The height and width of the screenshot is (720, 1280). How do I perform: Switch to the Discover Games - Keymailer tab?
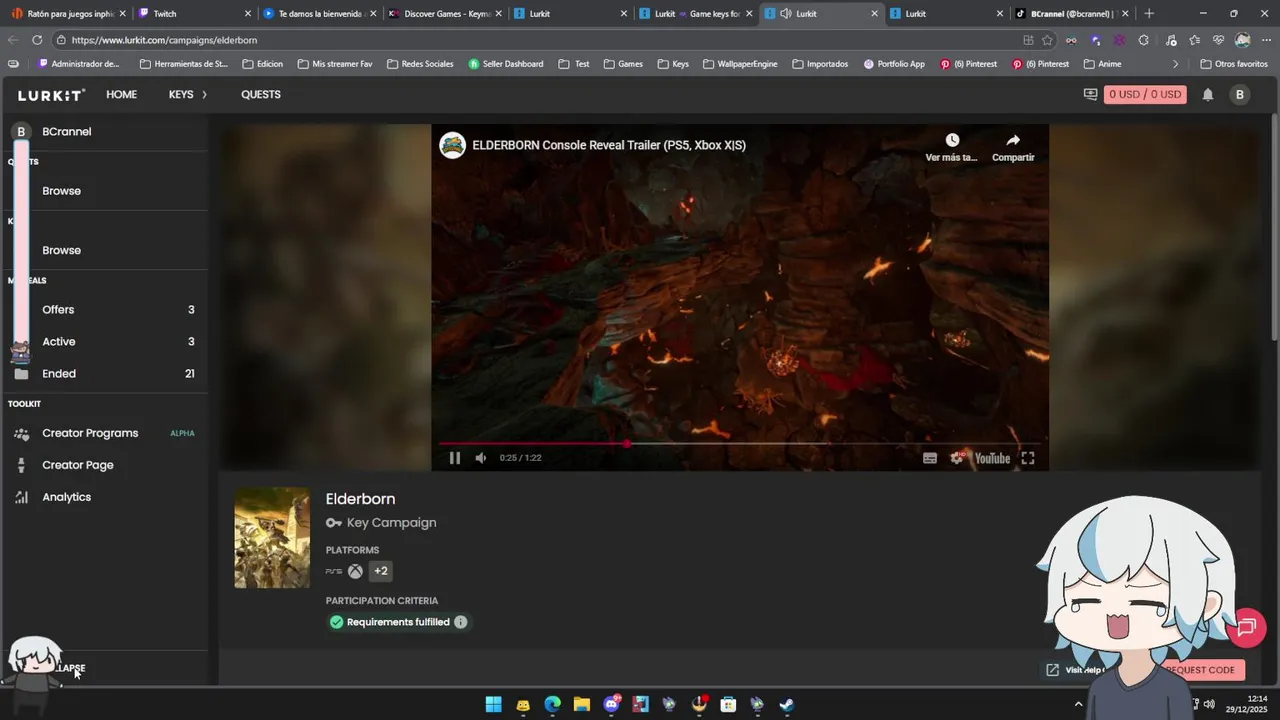click(445, 14)
